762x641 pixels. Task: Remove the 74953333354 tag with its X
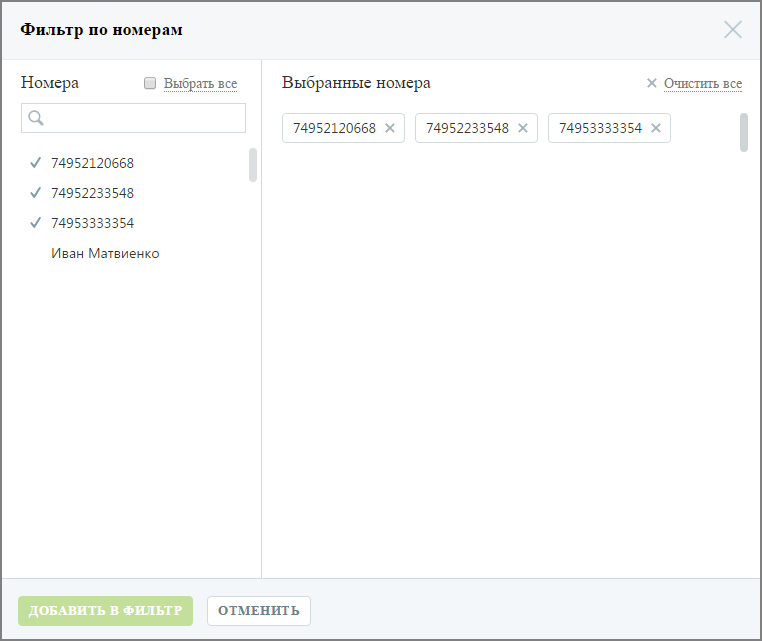coord(656,128)
